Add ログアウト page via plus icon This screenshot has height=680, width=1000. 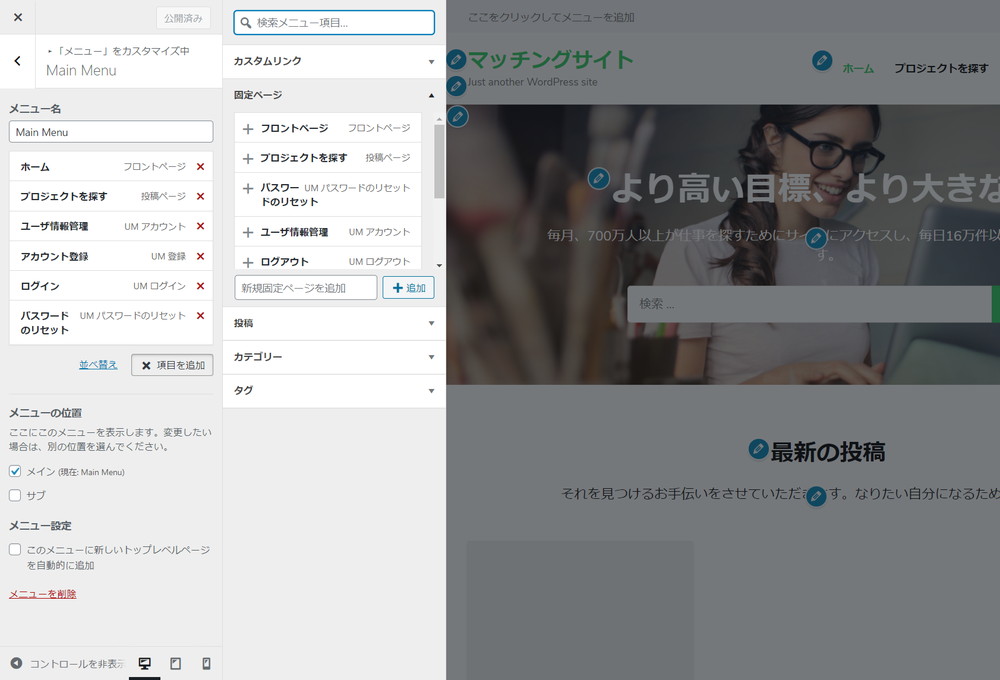click(x=248, y=262)
